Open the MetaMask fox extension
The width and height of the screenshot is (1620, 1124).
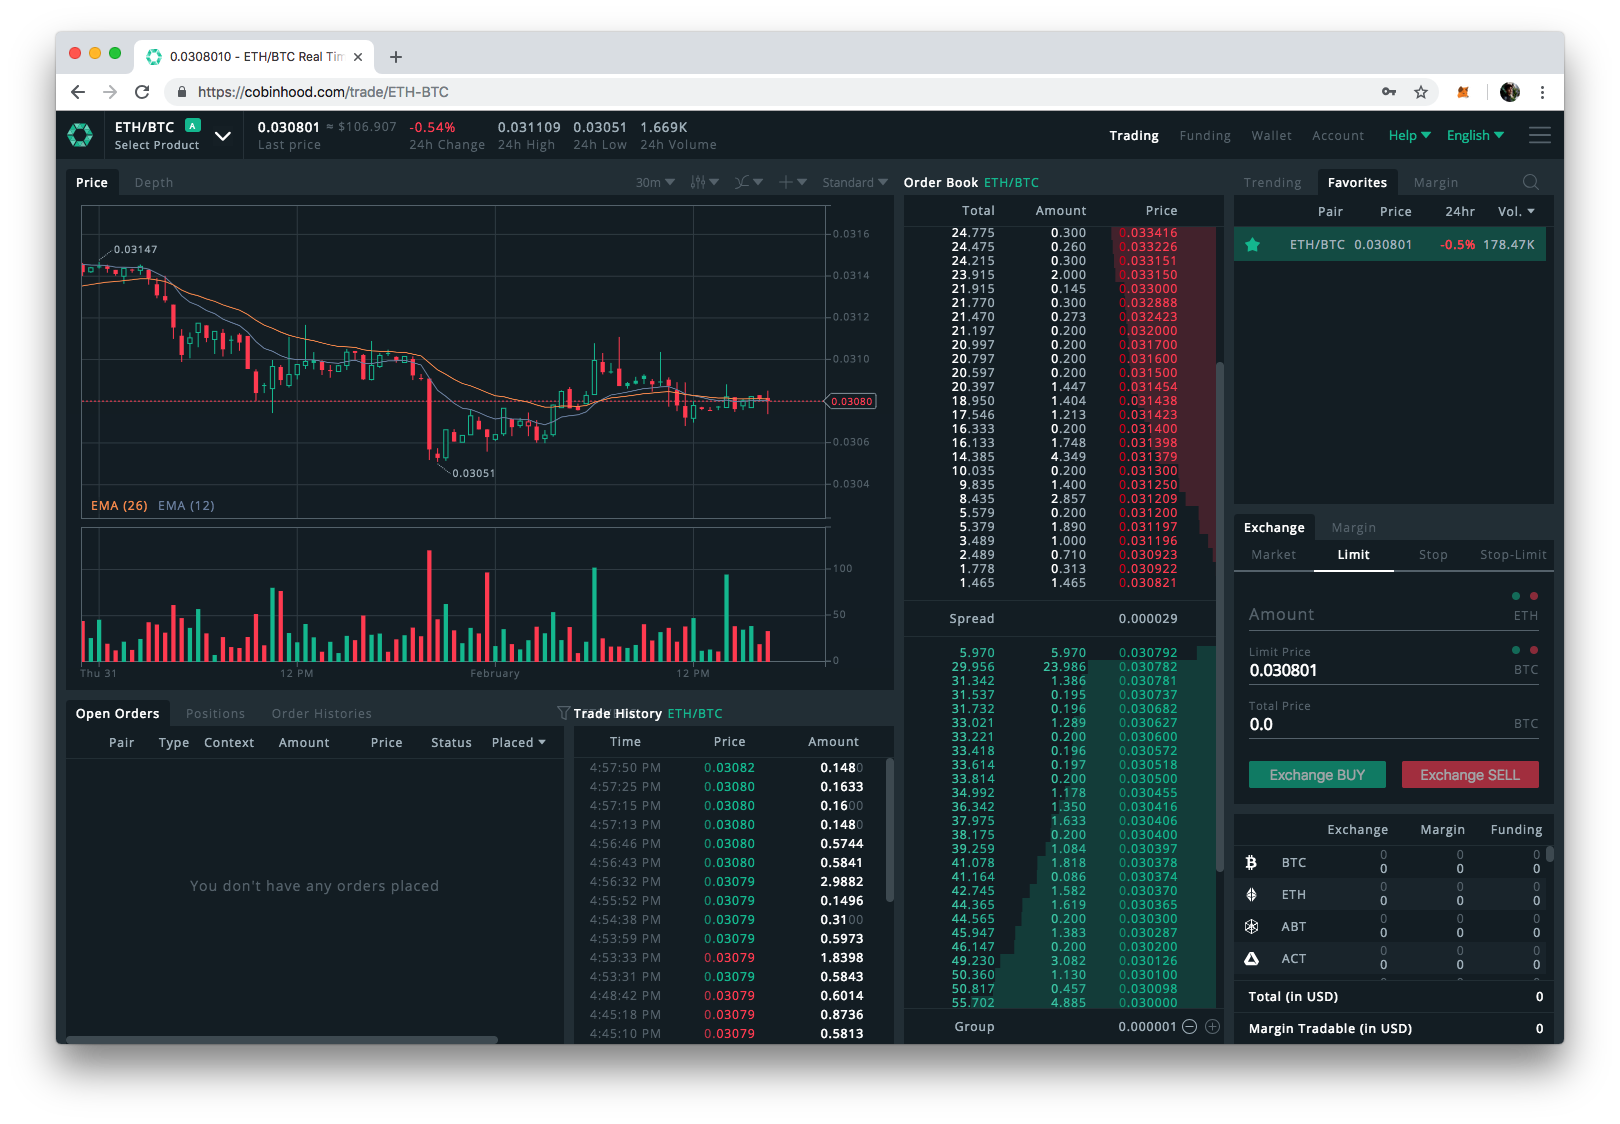tap(1463, 92)
